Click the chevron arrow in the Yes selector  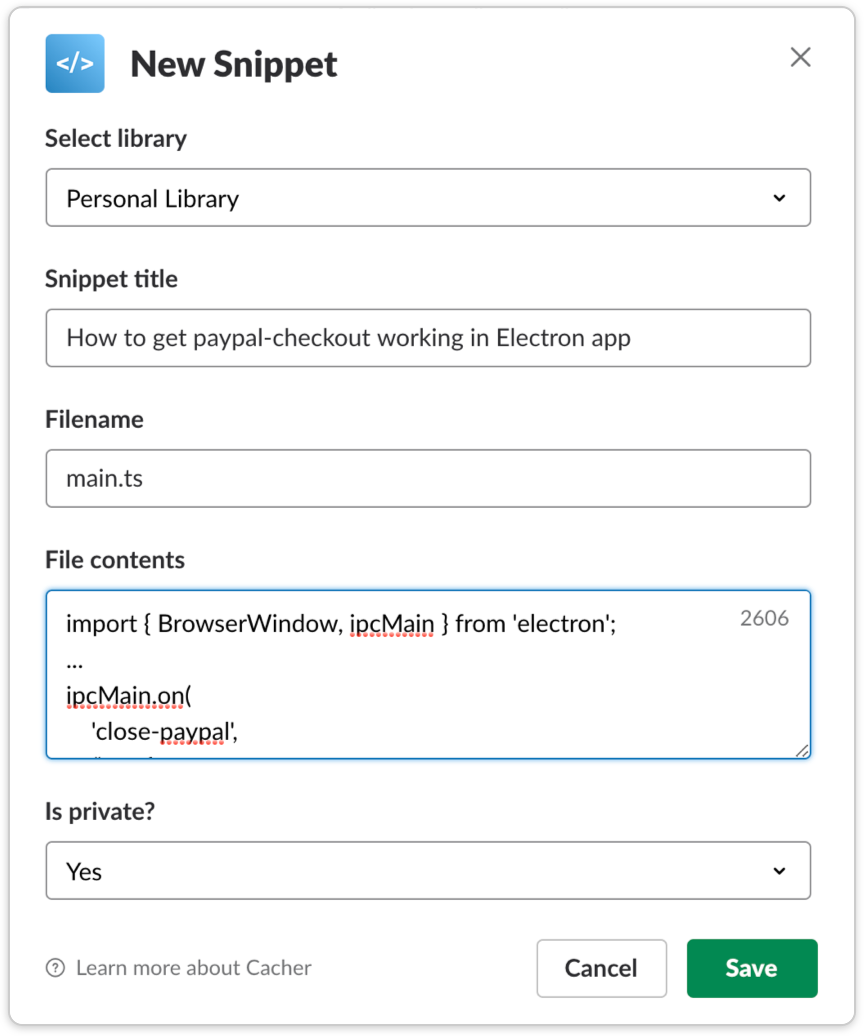[x=779, y=871]
